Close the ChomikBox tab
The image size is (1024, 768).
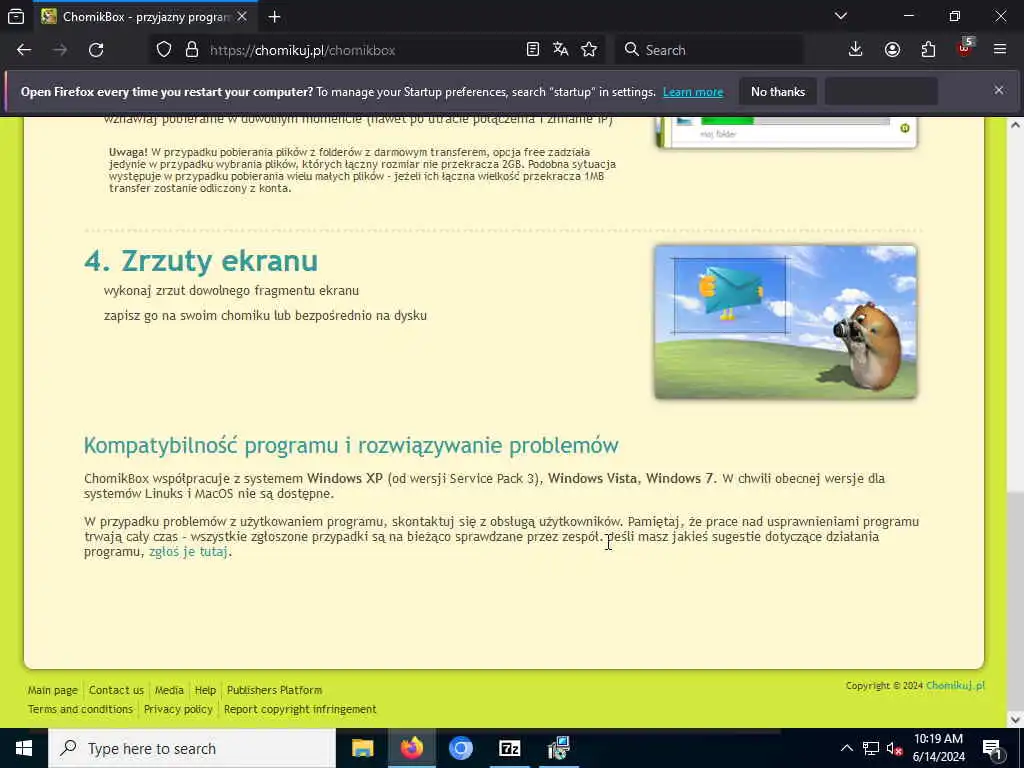pyautogui.click(x=242, y=16)
